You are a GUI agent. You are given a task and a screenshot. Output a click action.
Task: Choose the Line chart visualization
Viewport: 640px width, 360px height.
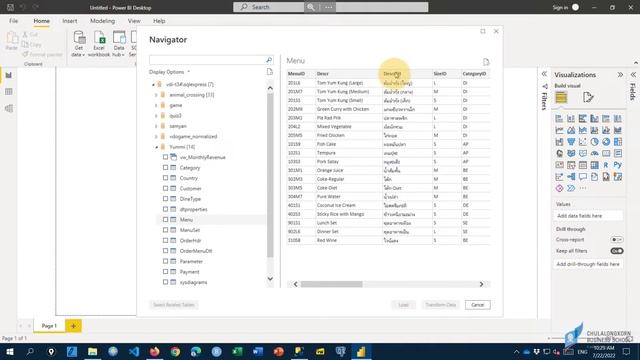(559, 130)
